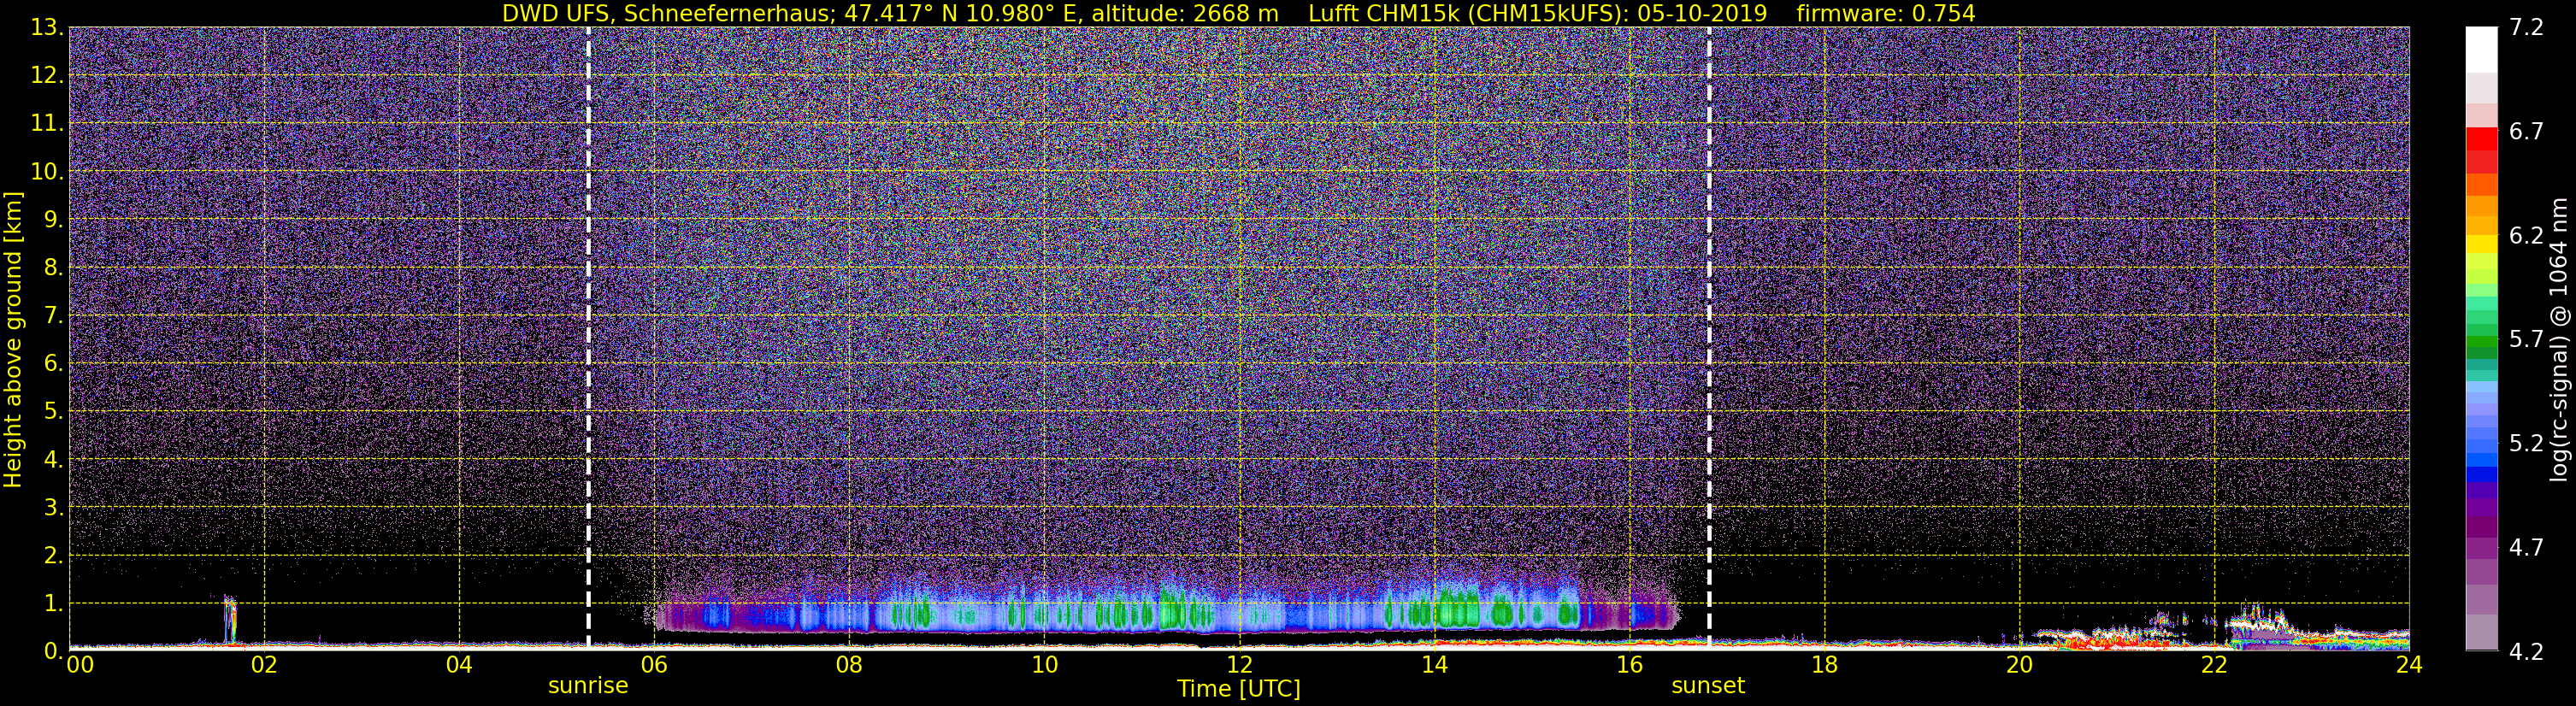Click the plot title text 'DWD UFS, Schneefernerhaus'
Image resolution: width=2576 pixels, height=706 pixels.
[x=667, y=13]
